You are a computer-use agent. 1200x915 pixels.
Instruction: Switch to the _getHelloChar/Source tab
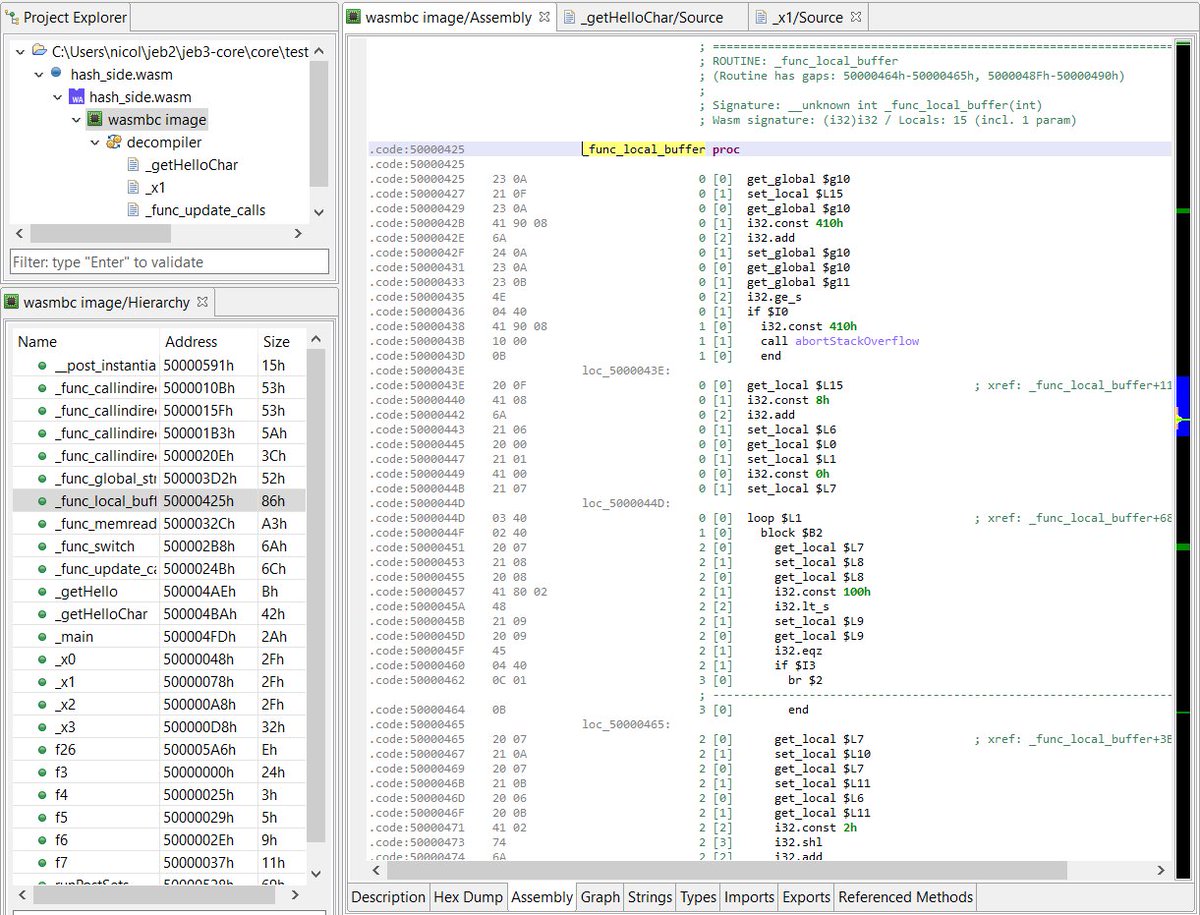(651, 17)
